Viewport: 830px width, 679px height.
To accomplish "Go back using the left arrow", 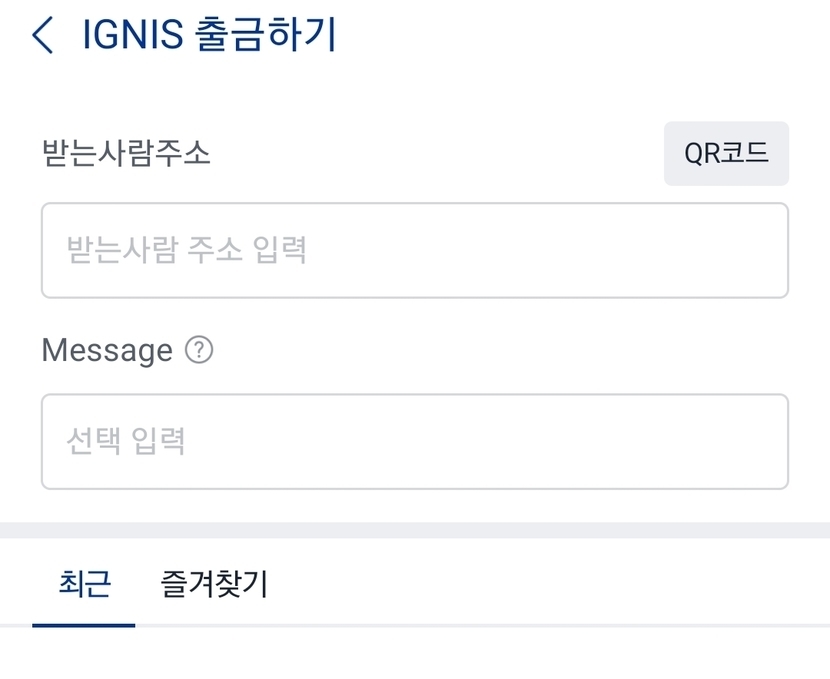I will 42,35.
